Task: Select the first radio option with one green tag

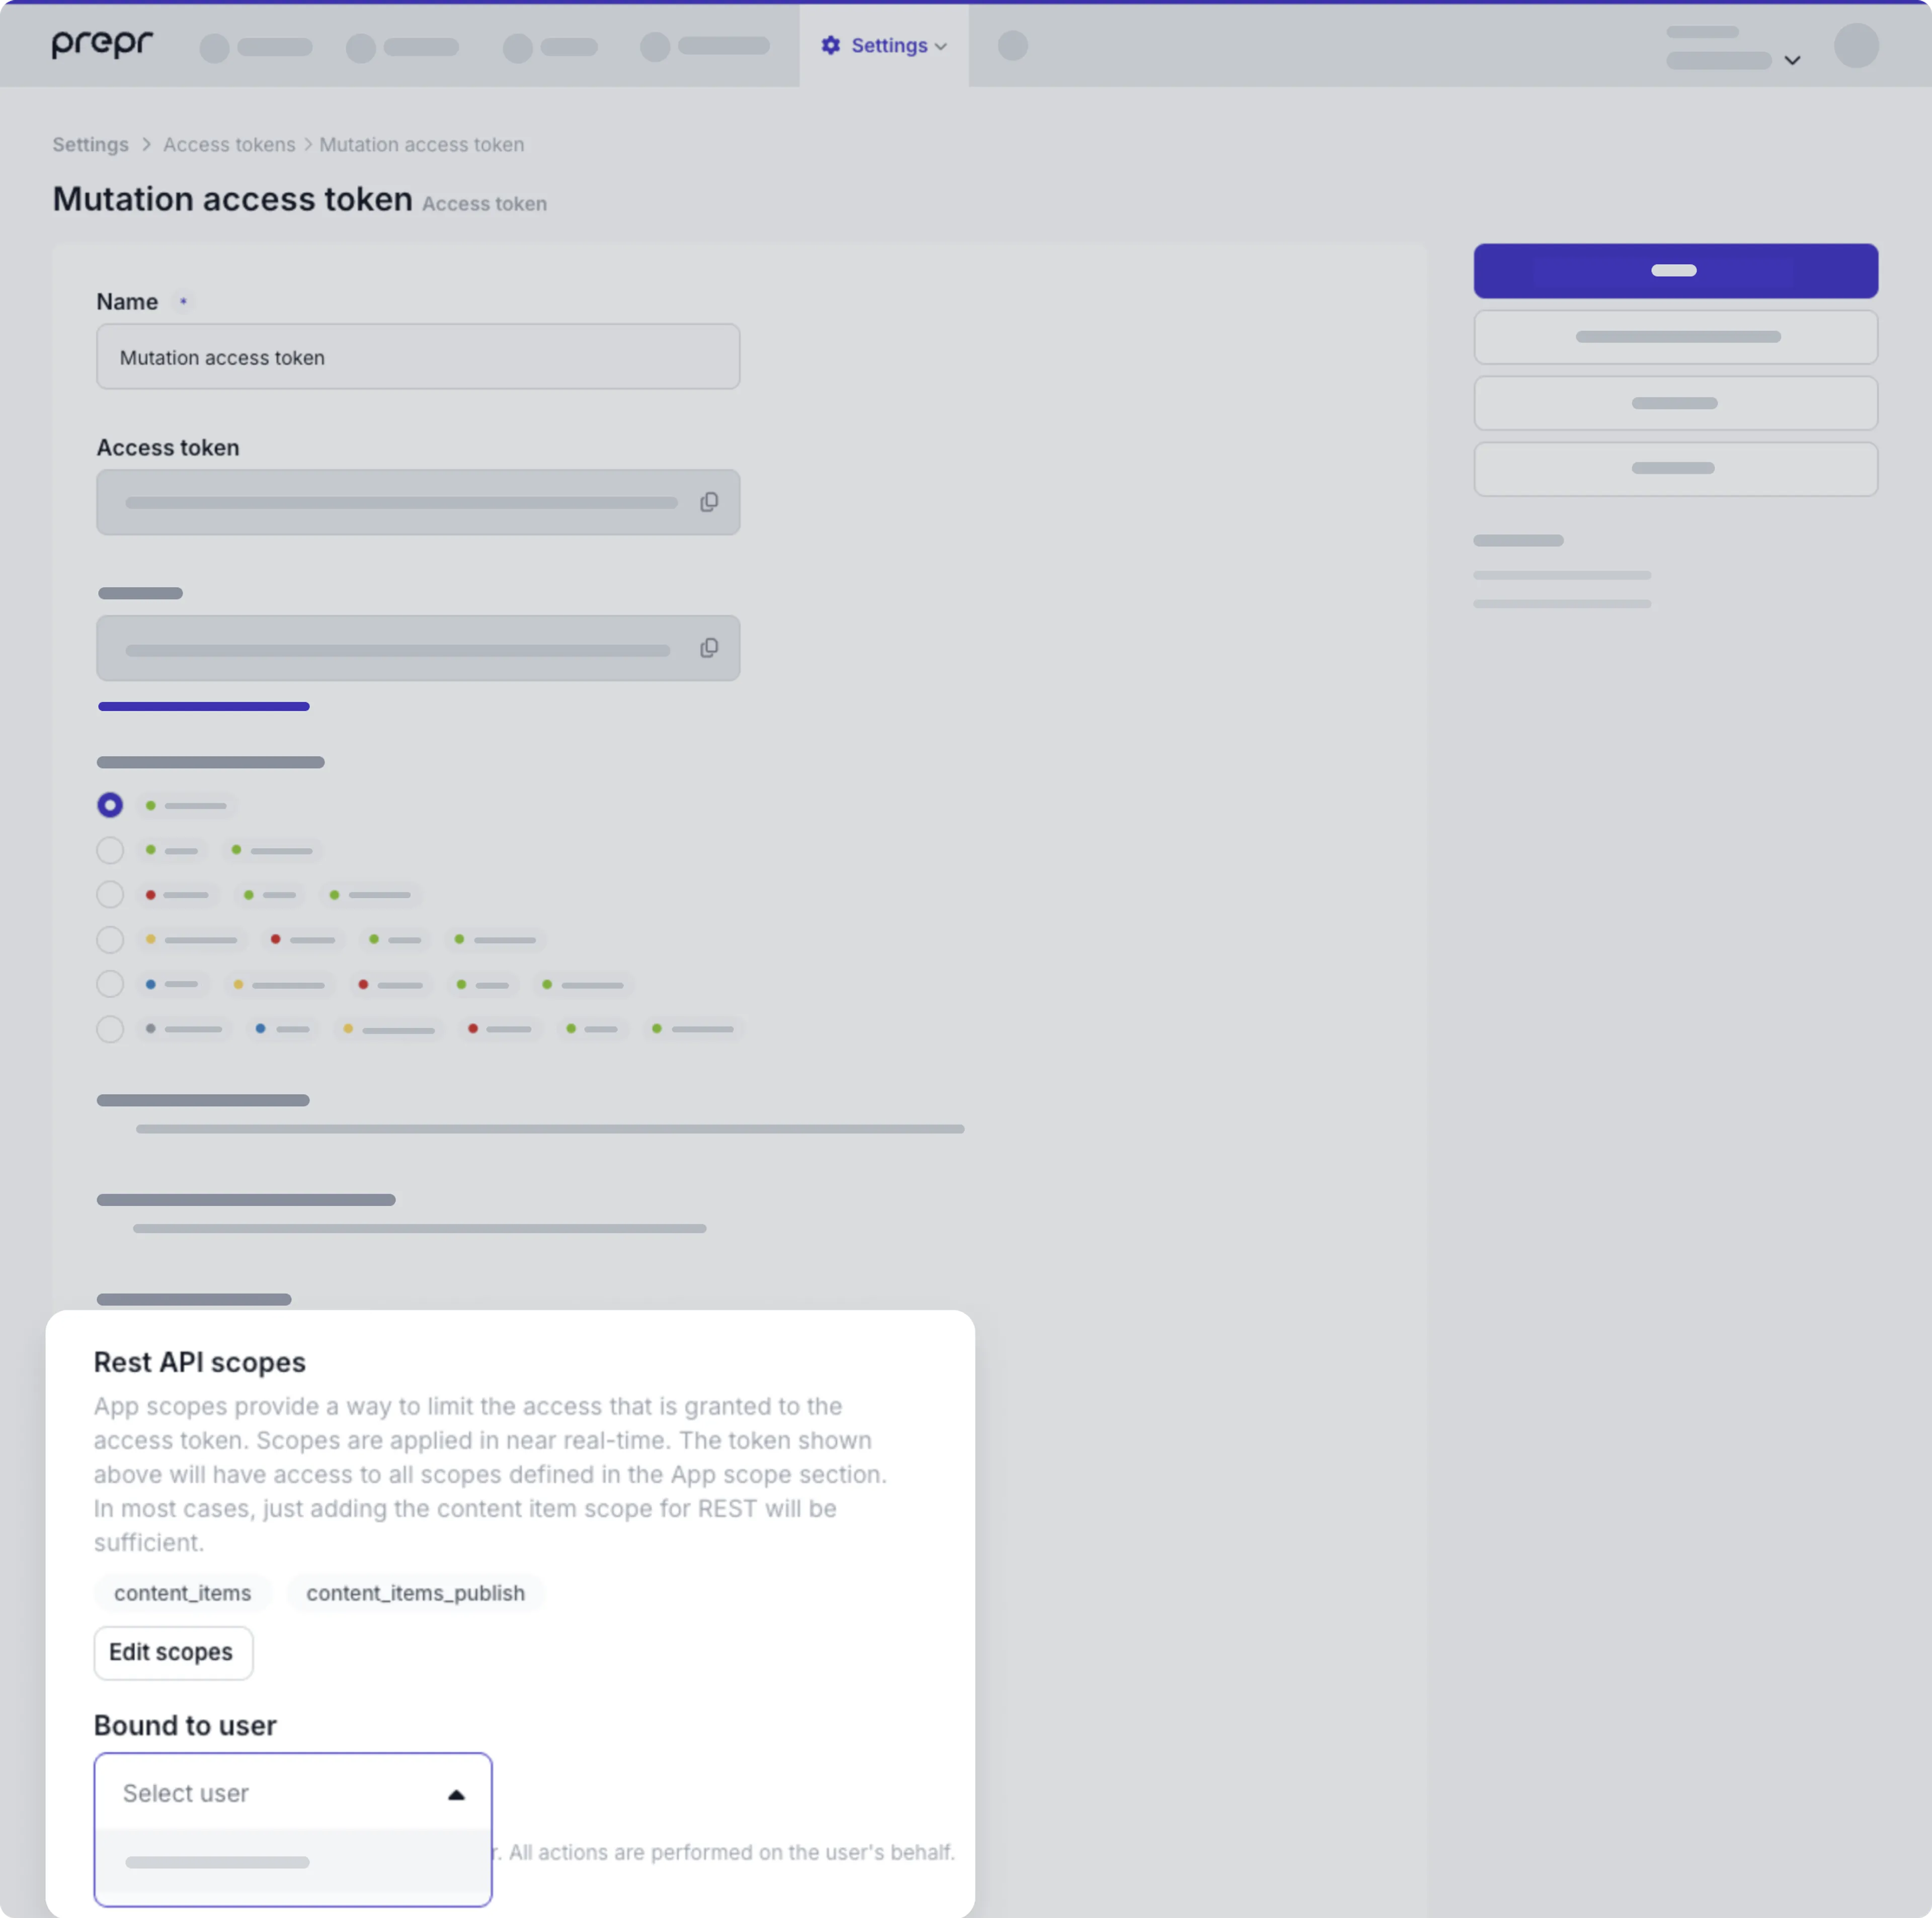Action: pos(110,805)
